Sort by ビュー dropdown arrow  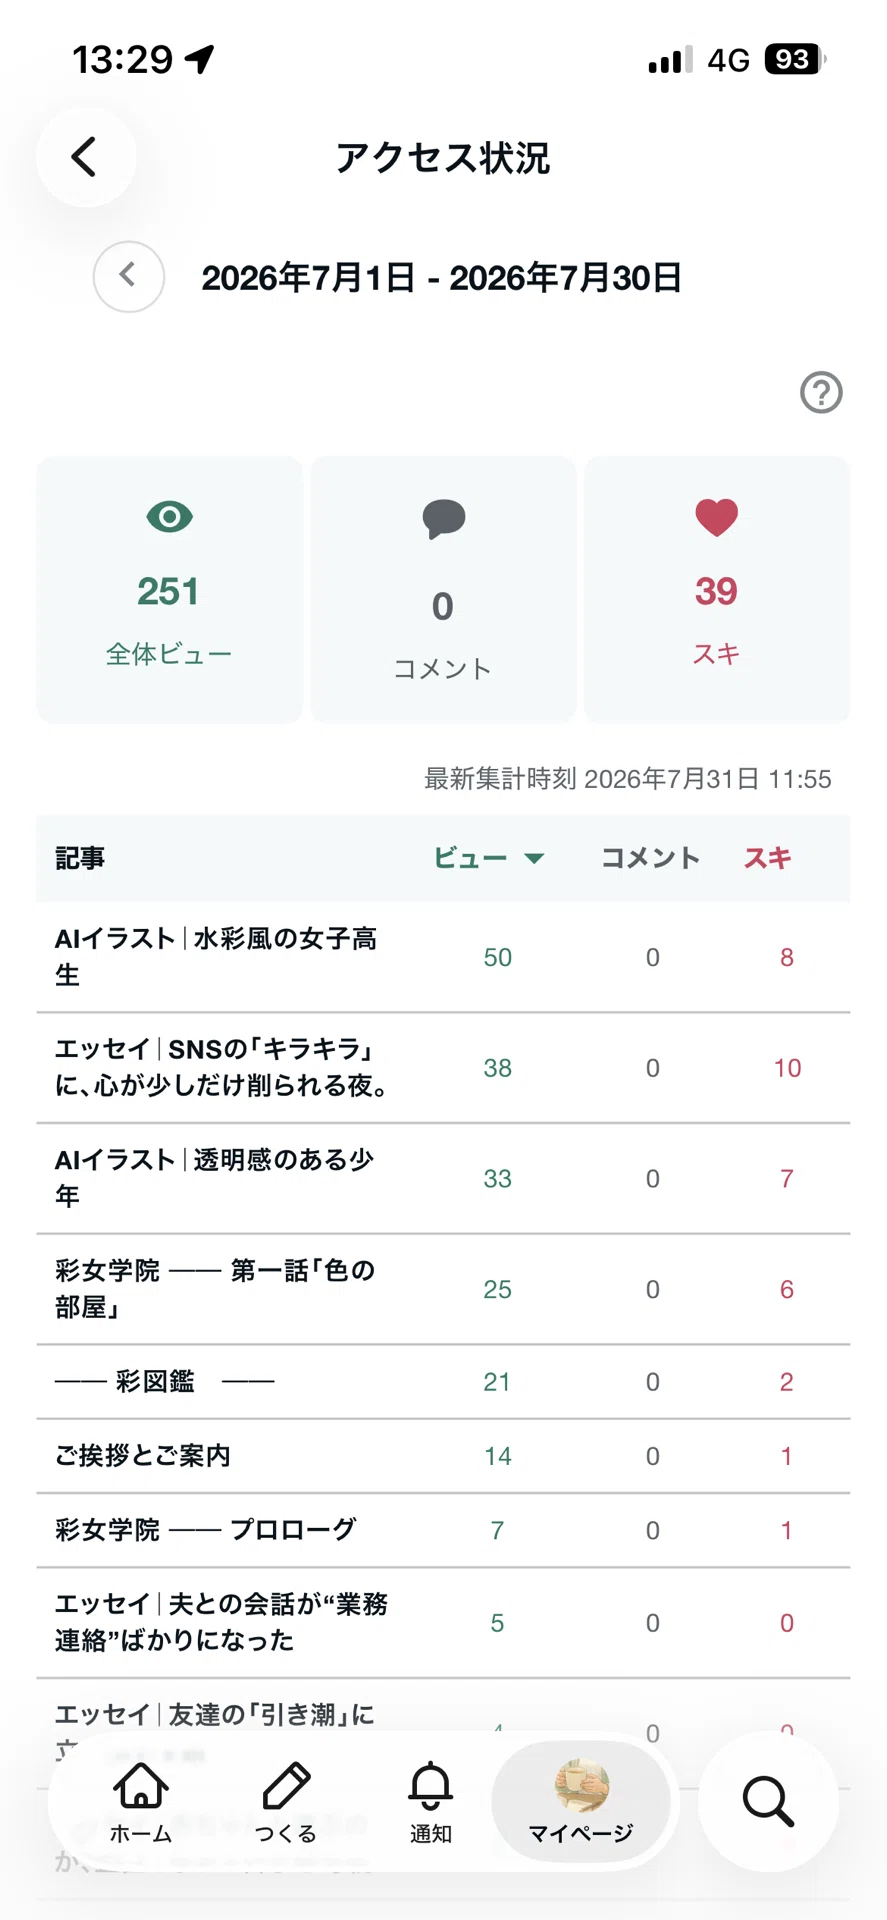534,858
